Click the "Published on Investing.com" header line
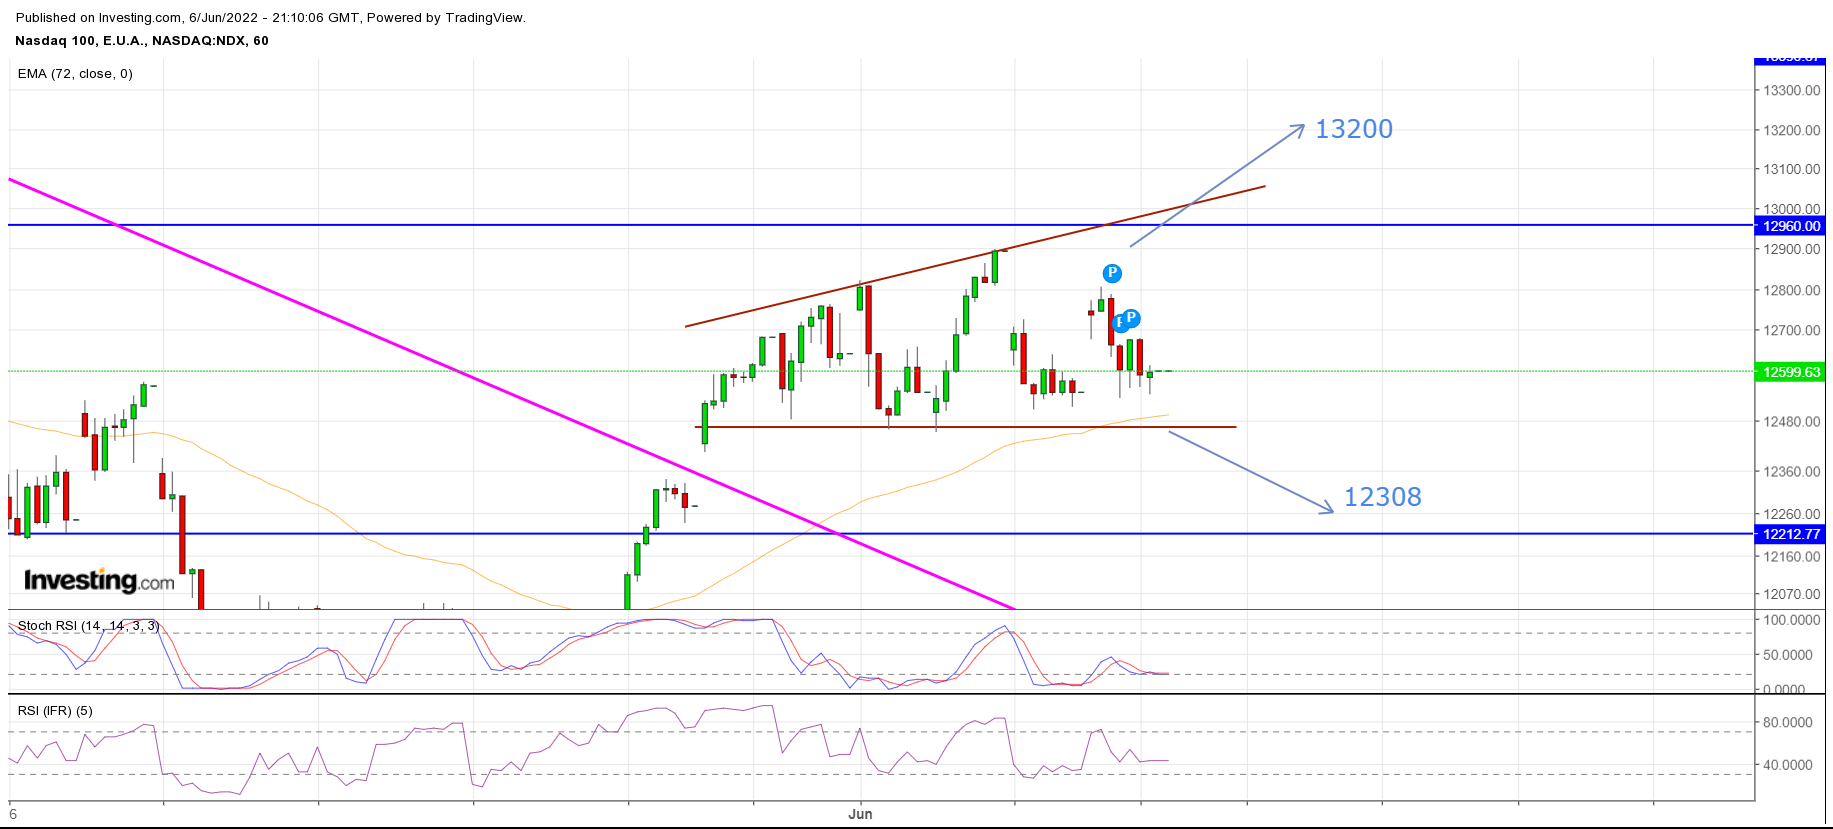 click(271, 18)
